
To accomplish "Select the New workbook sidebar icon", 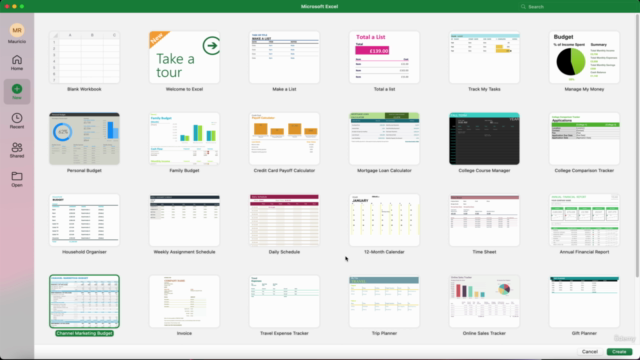I will tap(17, 91).
